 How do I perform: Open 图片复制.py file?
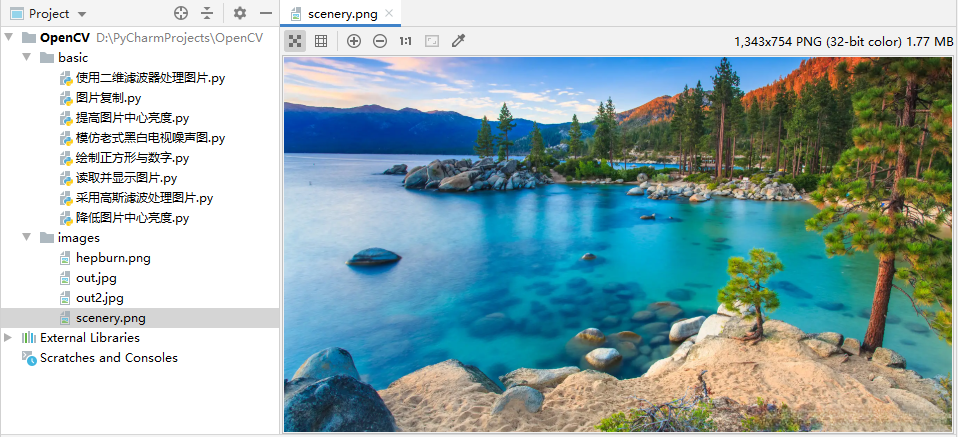[109, 98]
